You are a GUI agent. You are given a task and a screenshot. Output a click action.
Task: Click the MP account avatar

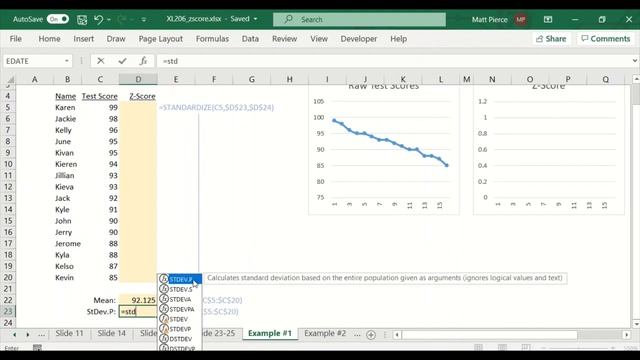(x=520, y=19)
